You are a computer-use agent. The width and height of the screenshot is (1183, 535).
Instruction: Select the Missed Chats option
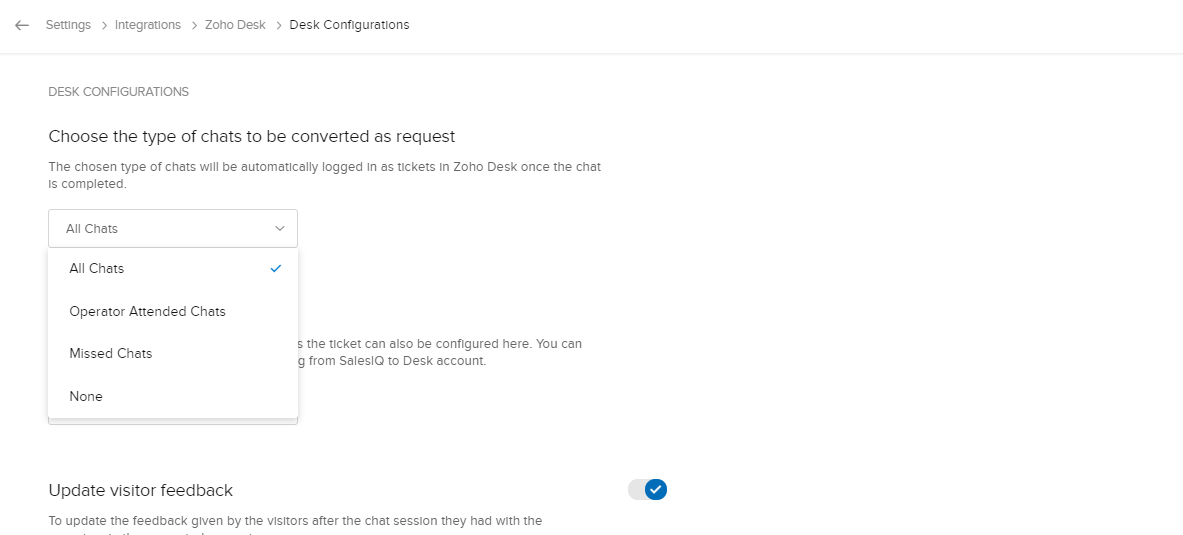(111, 353)
